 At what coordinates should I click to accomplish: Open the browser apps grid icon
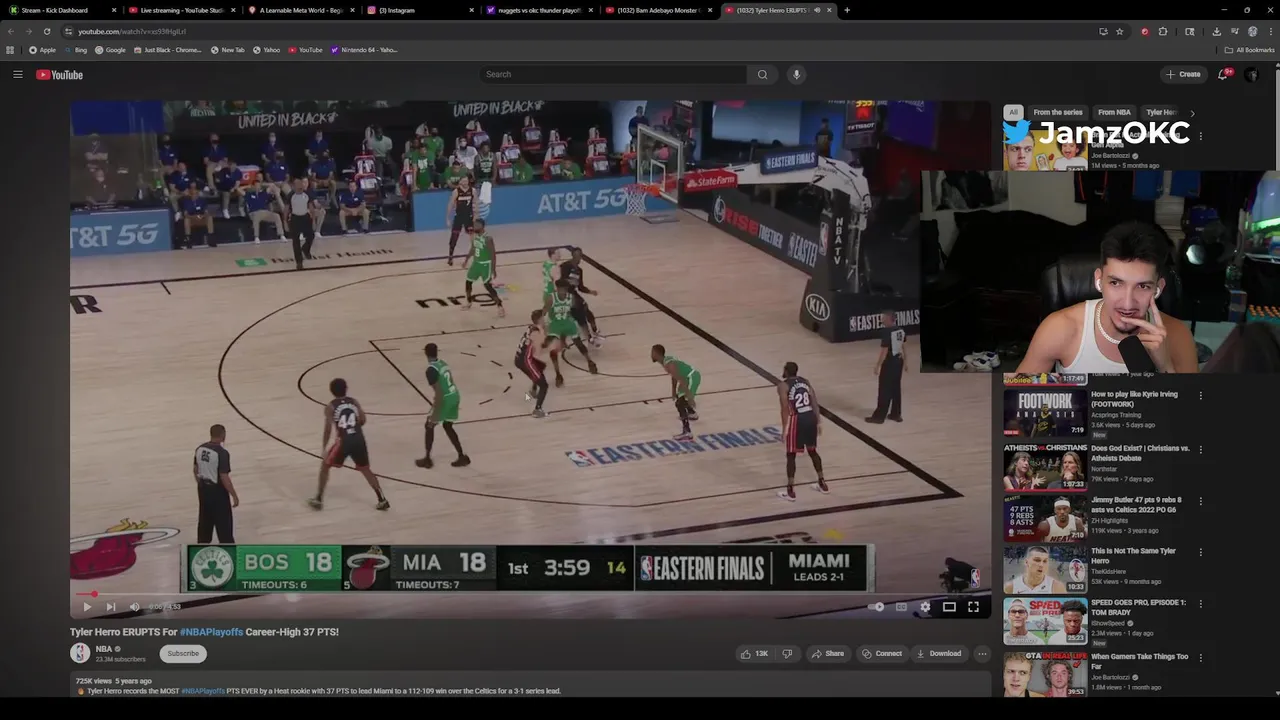point(10,50)
